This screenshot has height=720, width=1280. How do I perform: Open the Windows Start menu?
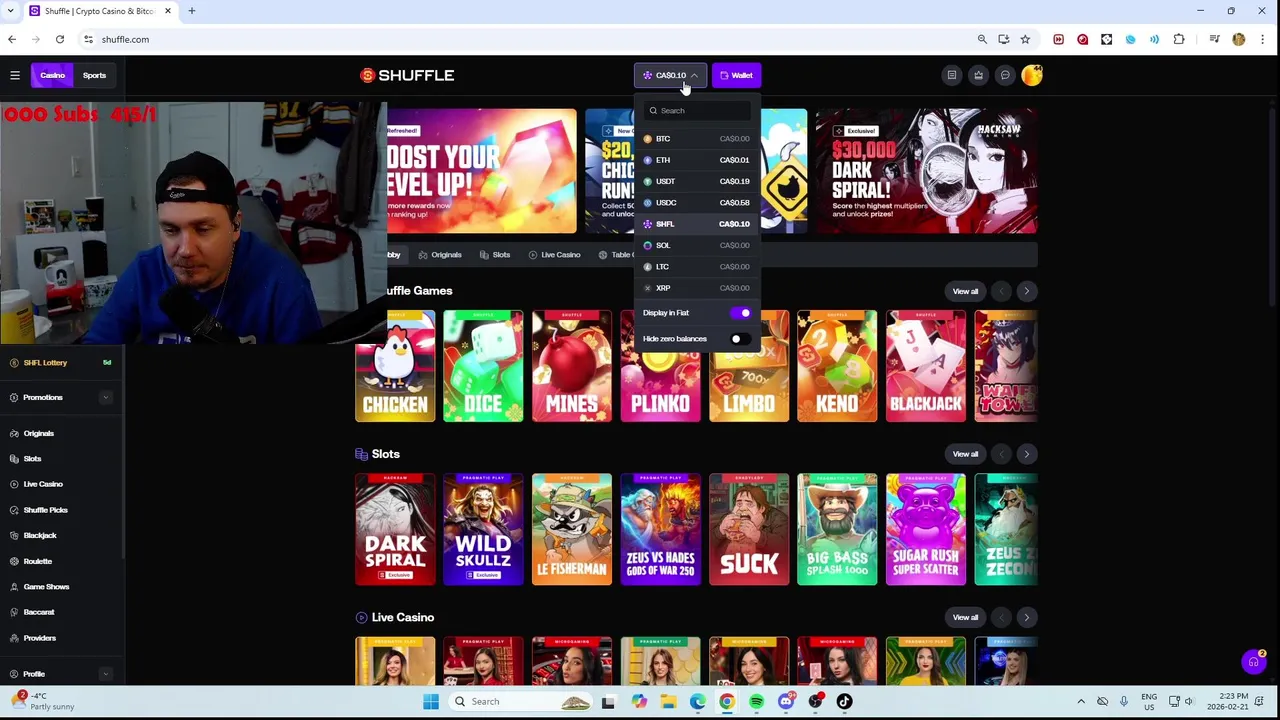point(431,701)
